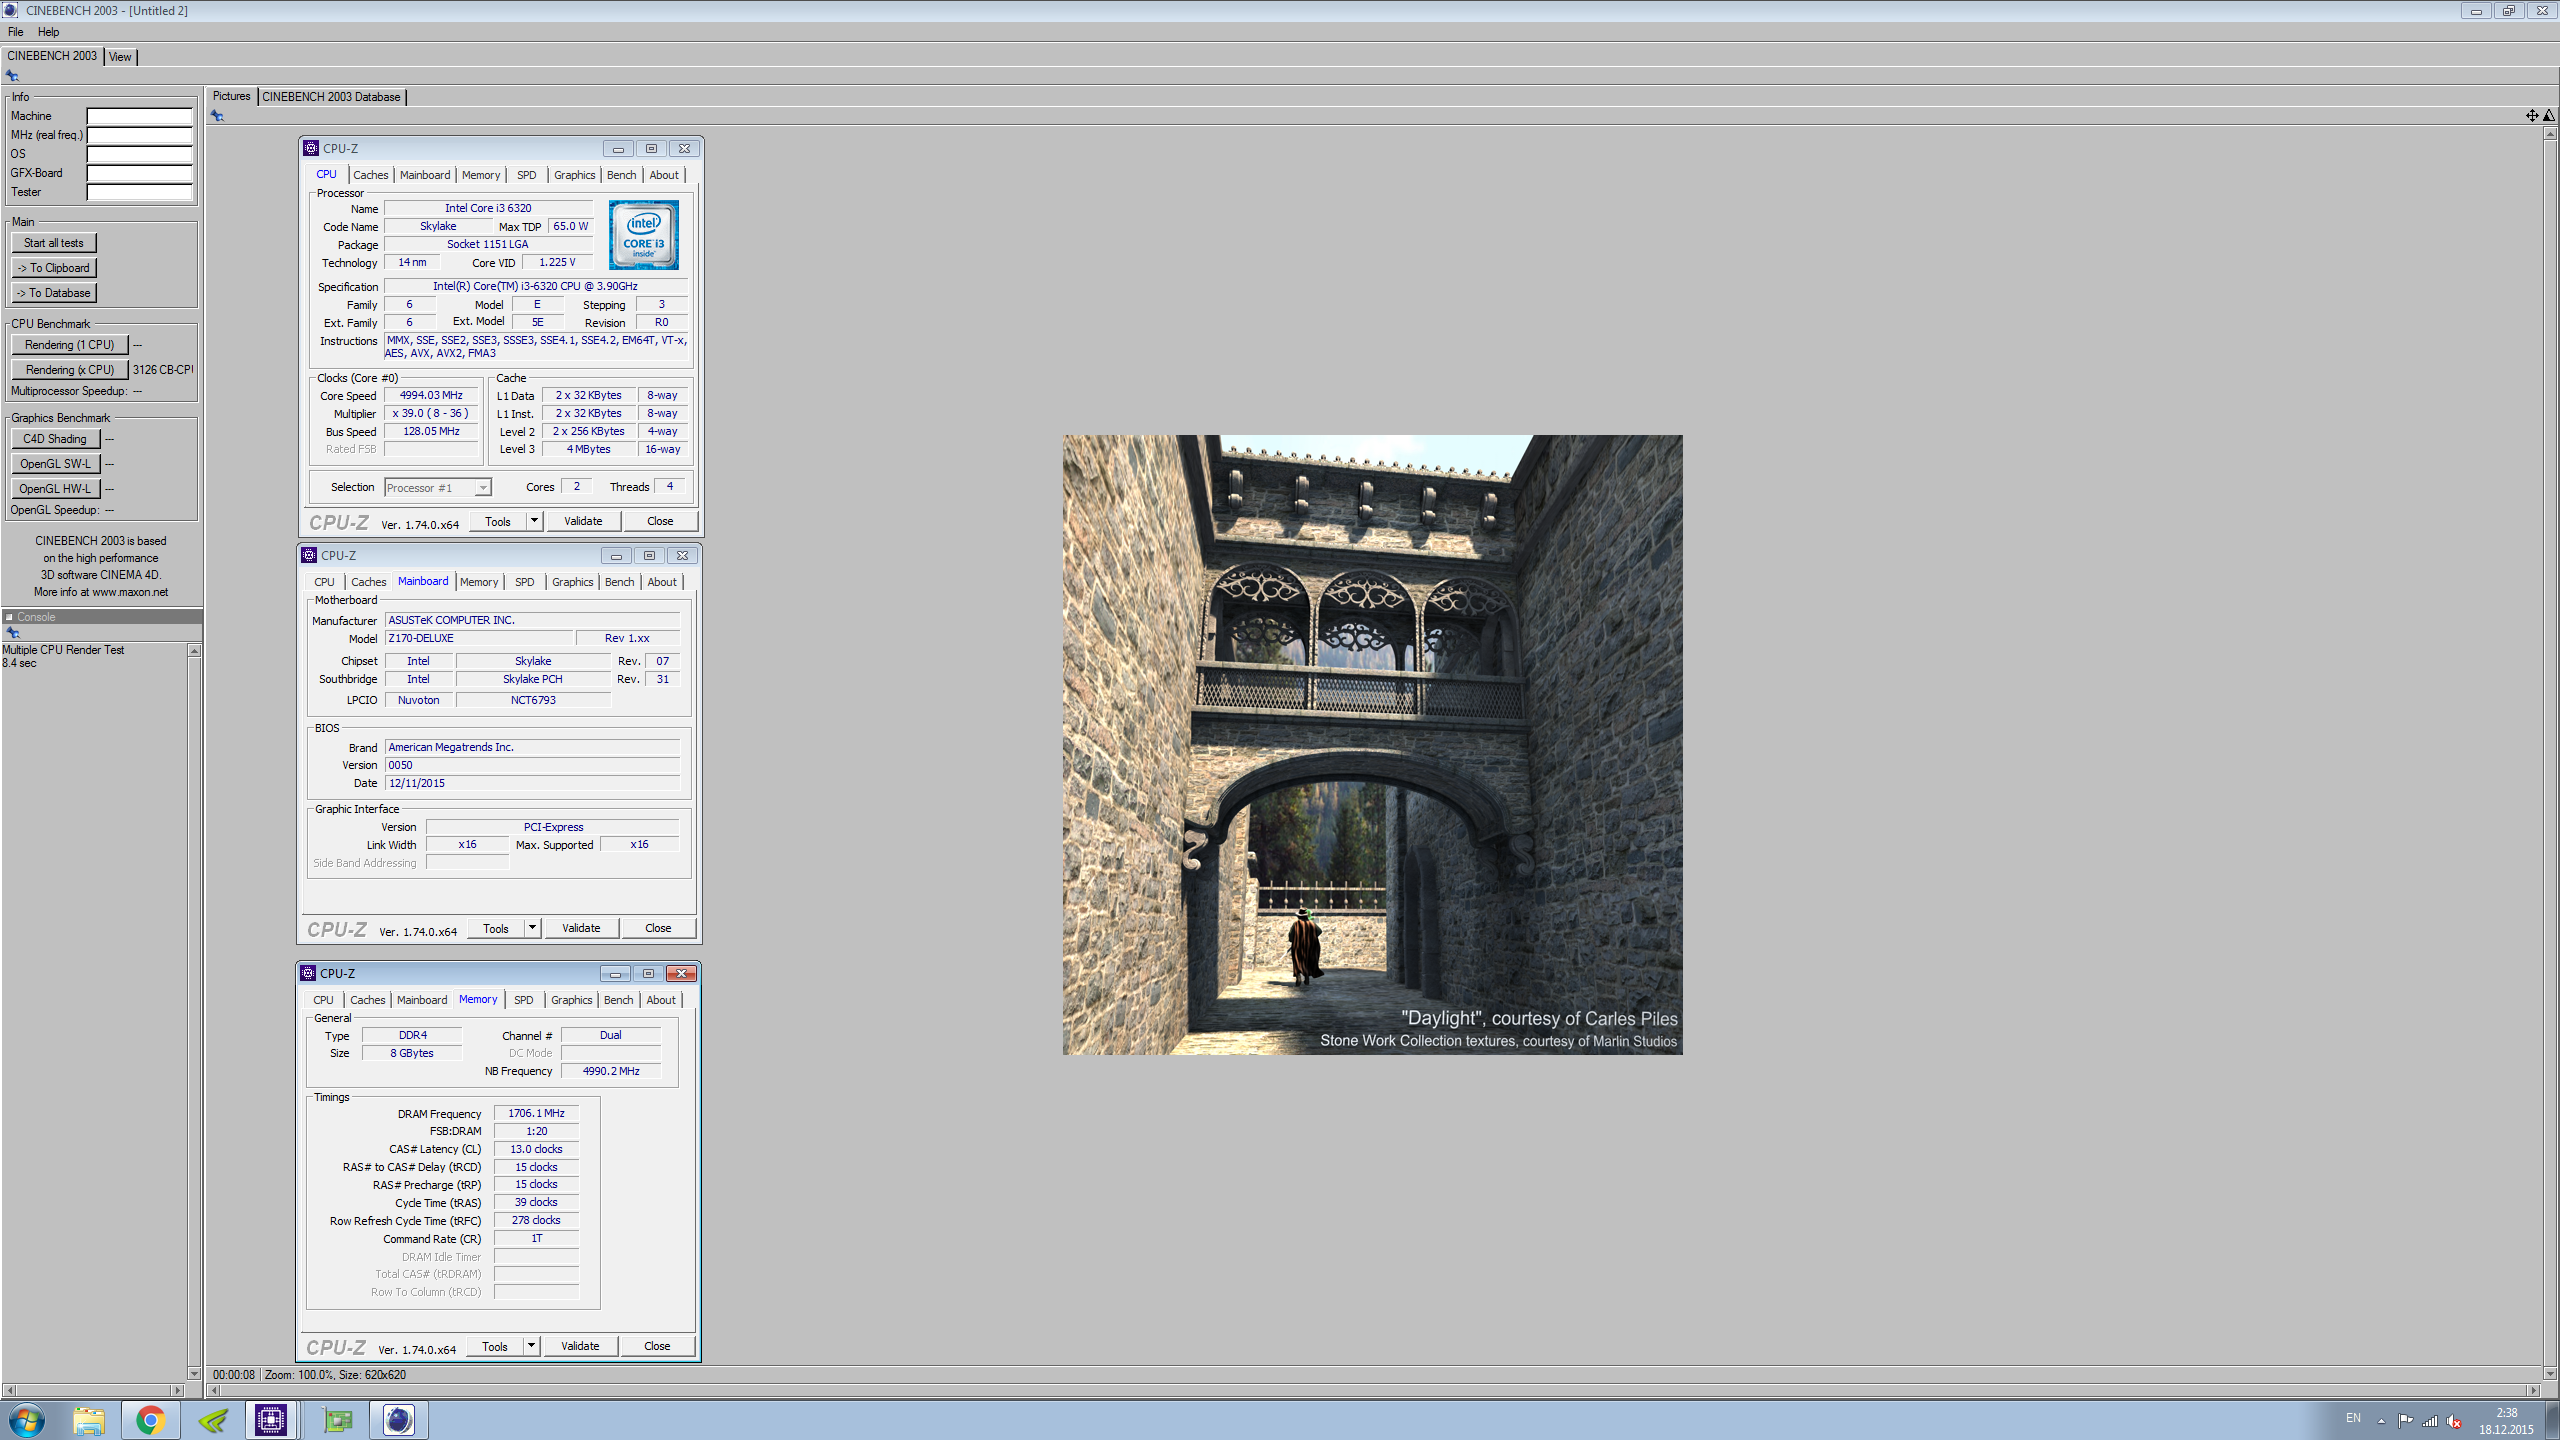Click the pin icon in the Console panel
The image size is (2560, 1440).
click(13, 633)
